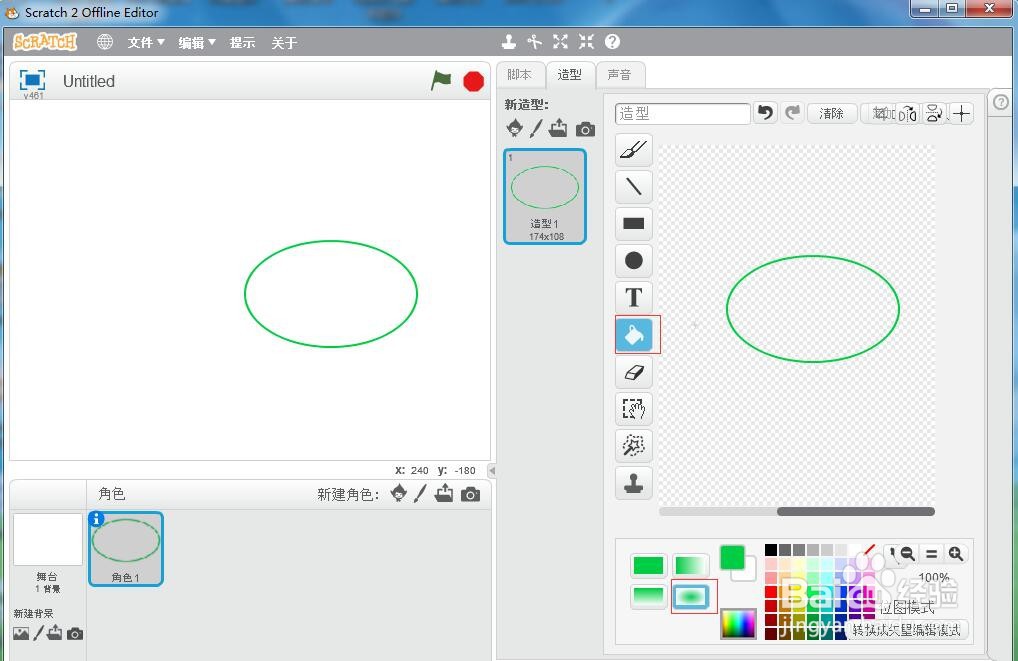Collapse the stage panel arrow
This screenshot has height=661, width=1018.
click(x=492, y=470)
